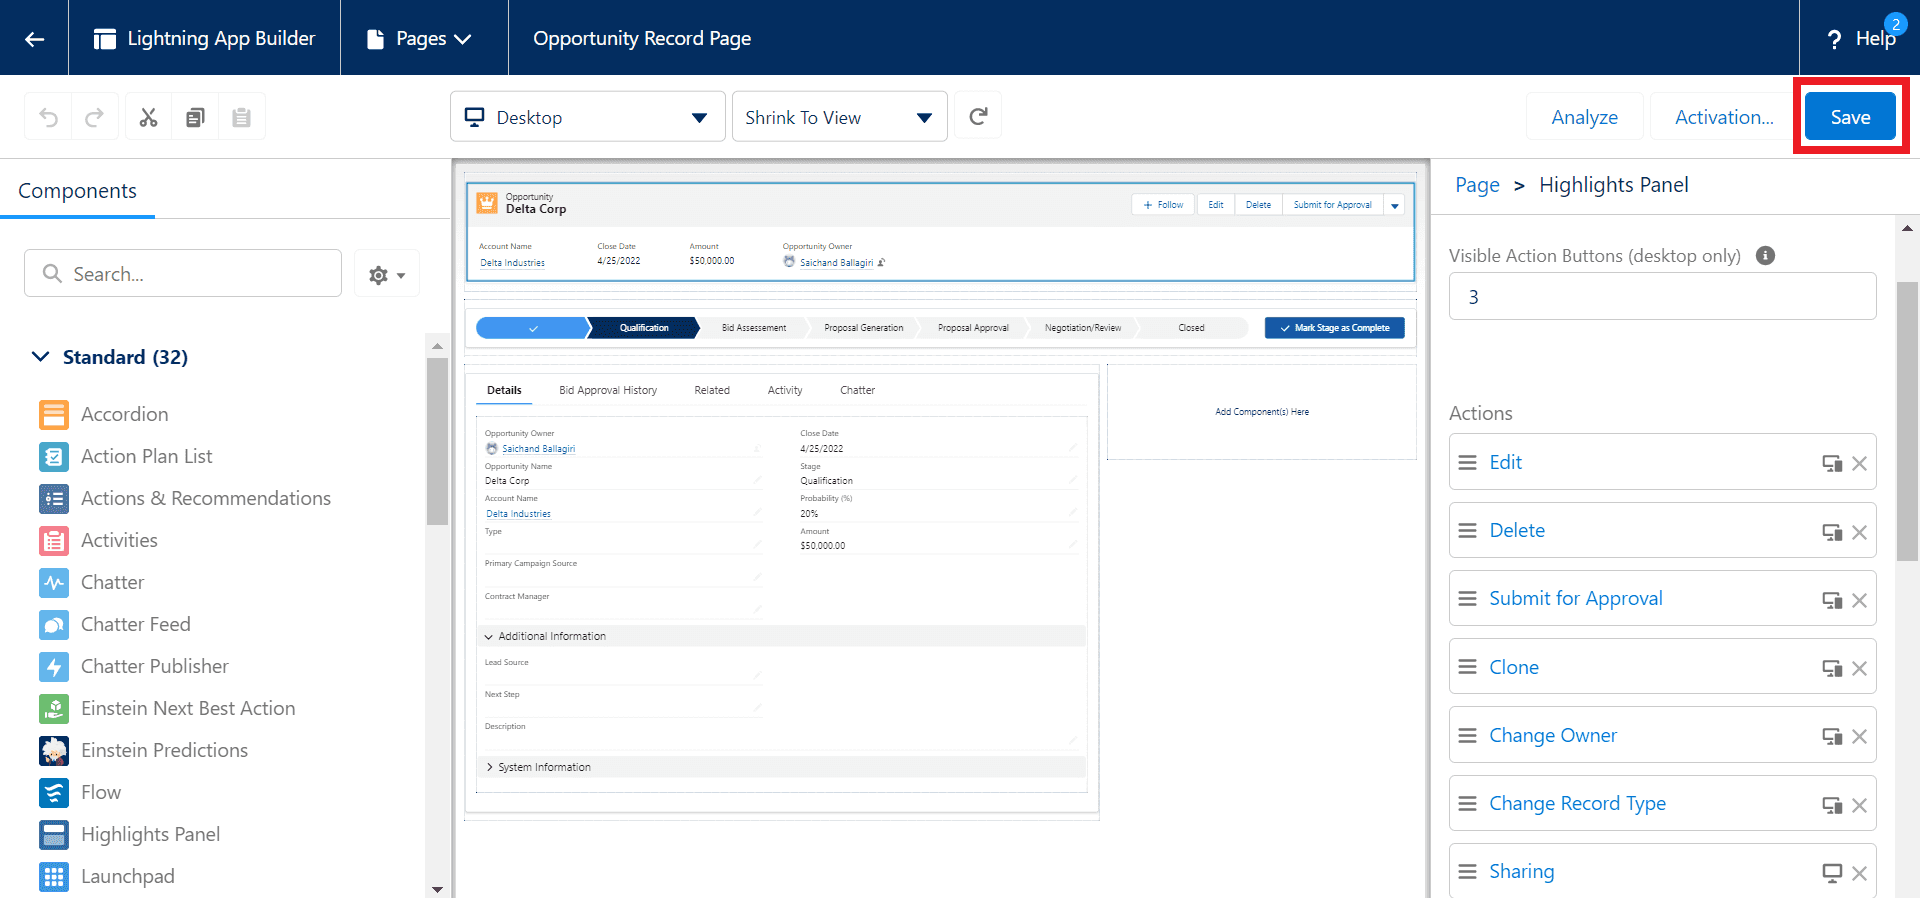Select the Action Plan List component

[x=126, y=456]
